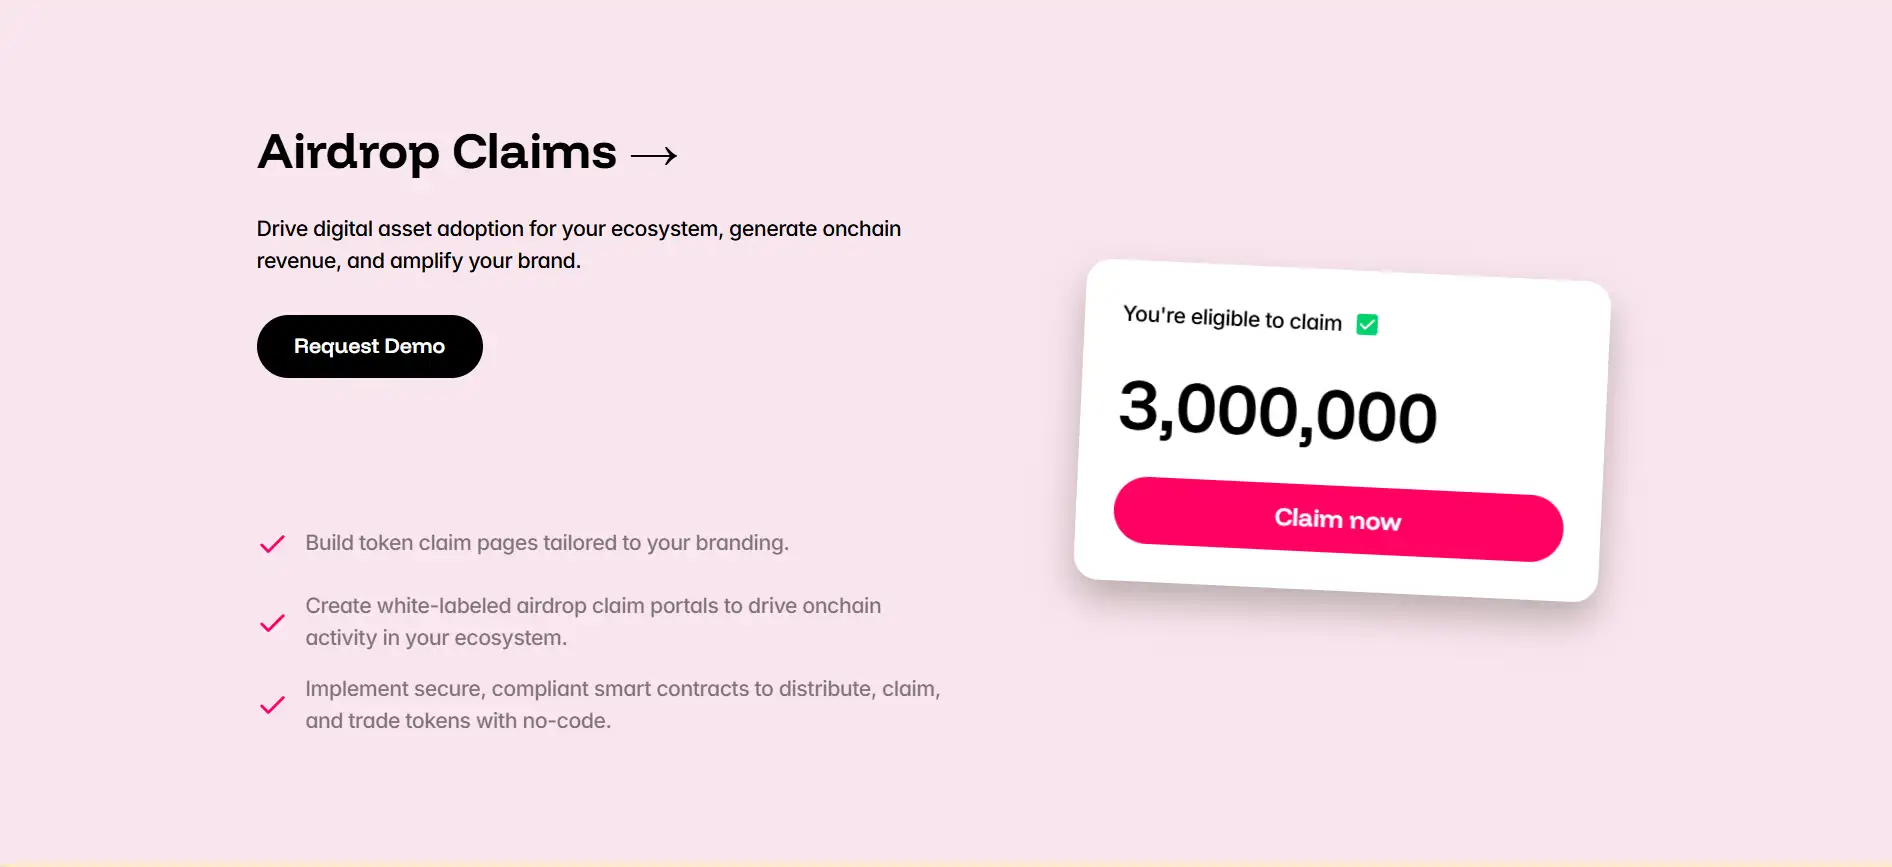Click the "You're eligible to claim" label
1892x867 pixels.
(1232, 318)
